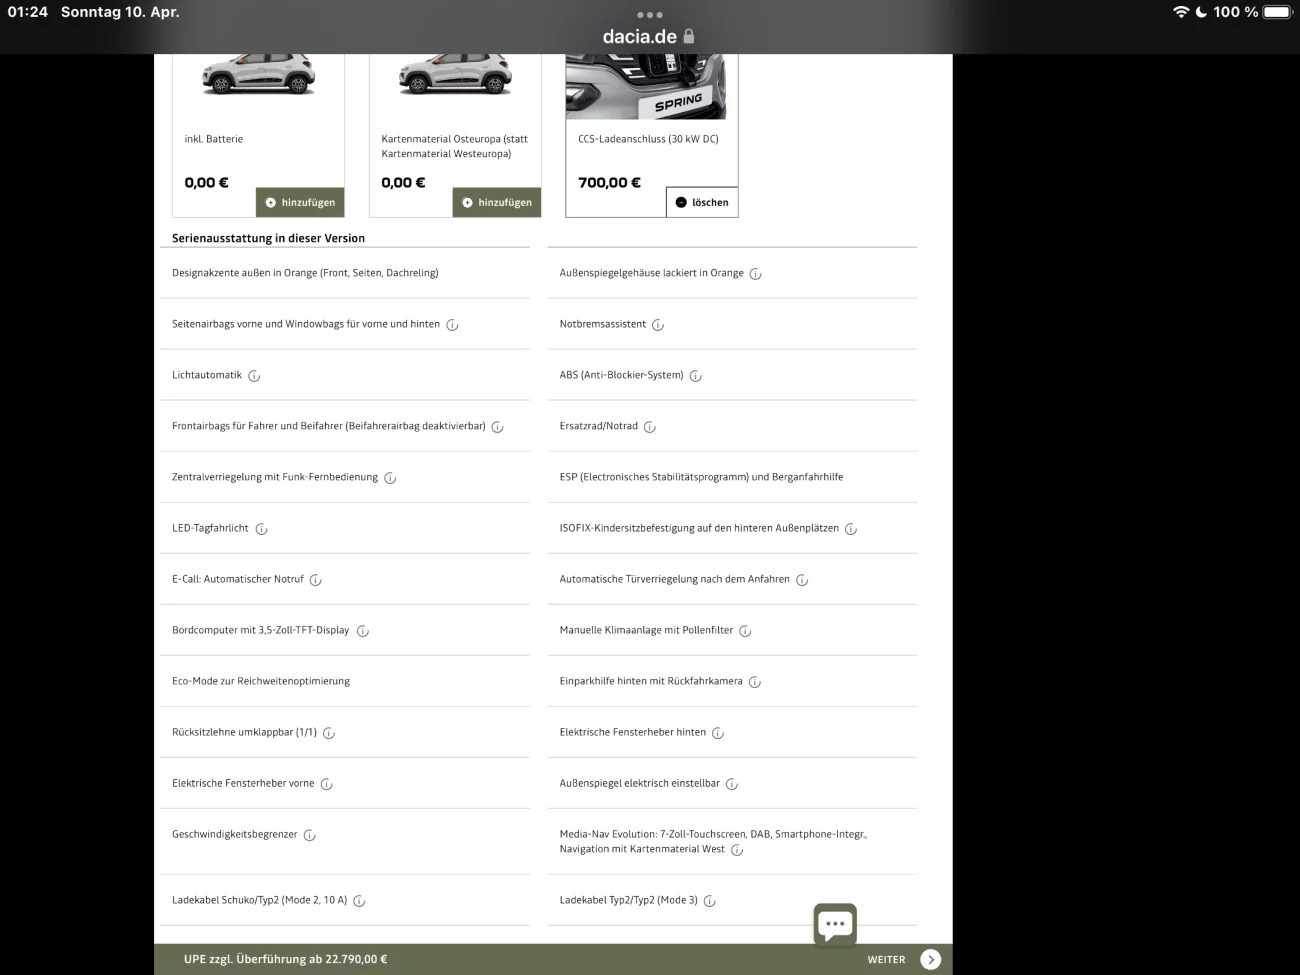
Task: Continue with the WEITER button
Action: 903,959
